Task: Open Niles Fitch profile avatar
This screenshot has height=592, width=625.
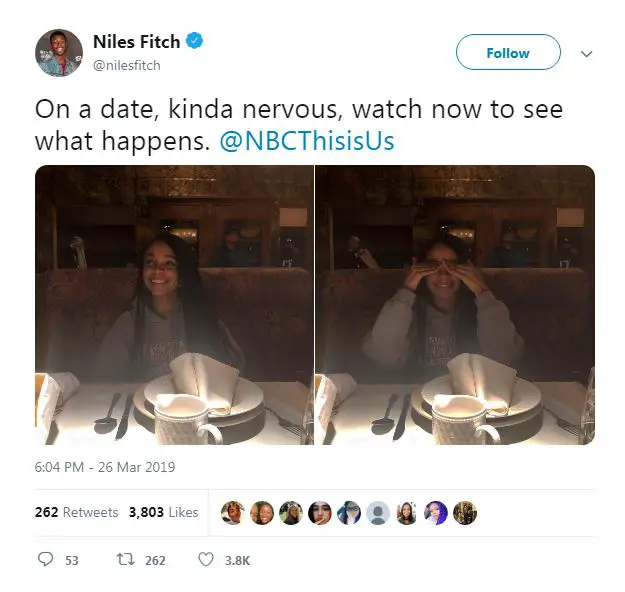Action: [x=59, y=53]
